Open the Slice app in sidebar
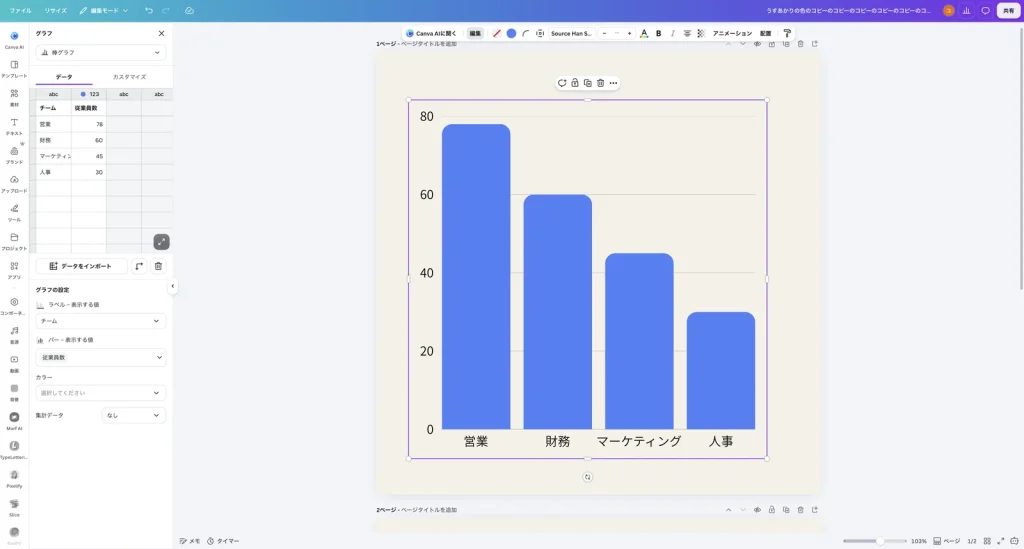This screenshot has width=1024, height=549. (14, 507)
